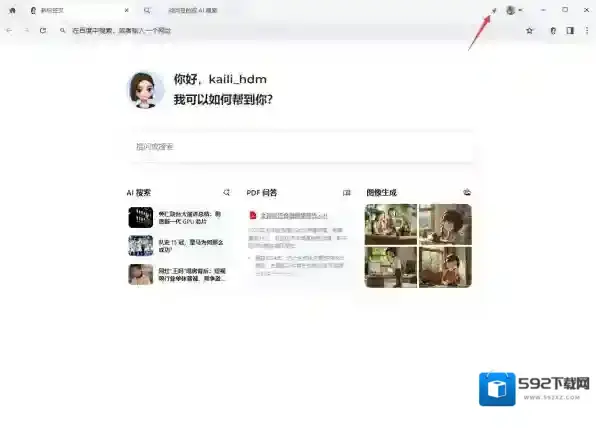596x428 pixels.
Task: Focus the address bar input
Action: 289,30
